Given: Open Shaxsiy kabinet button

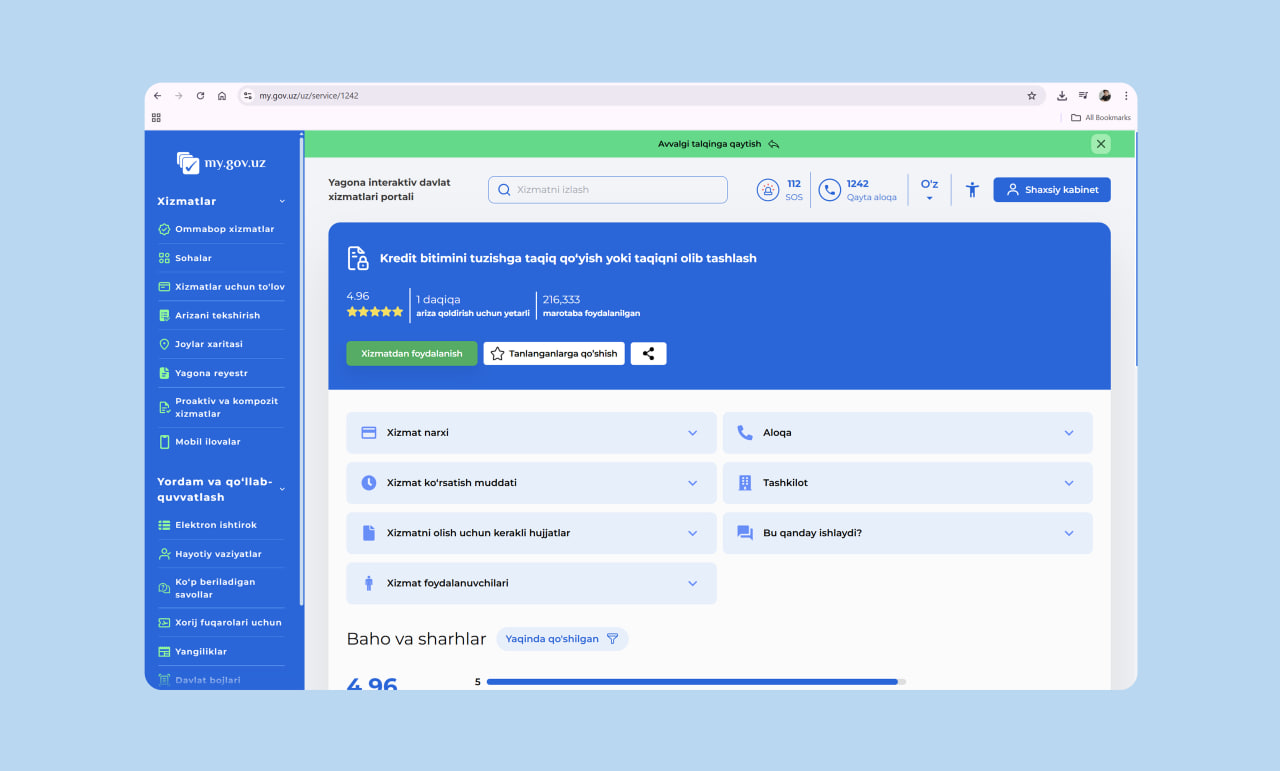Looking at the screenshot, I should tap(1051, 190).
